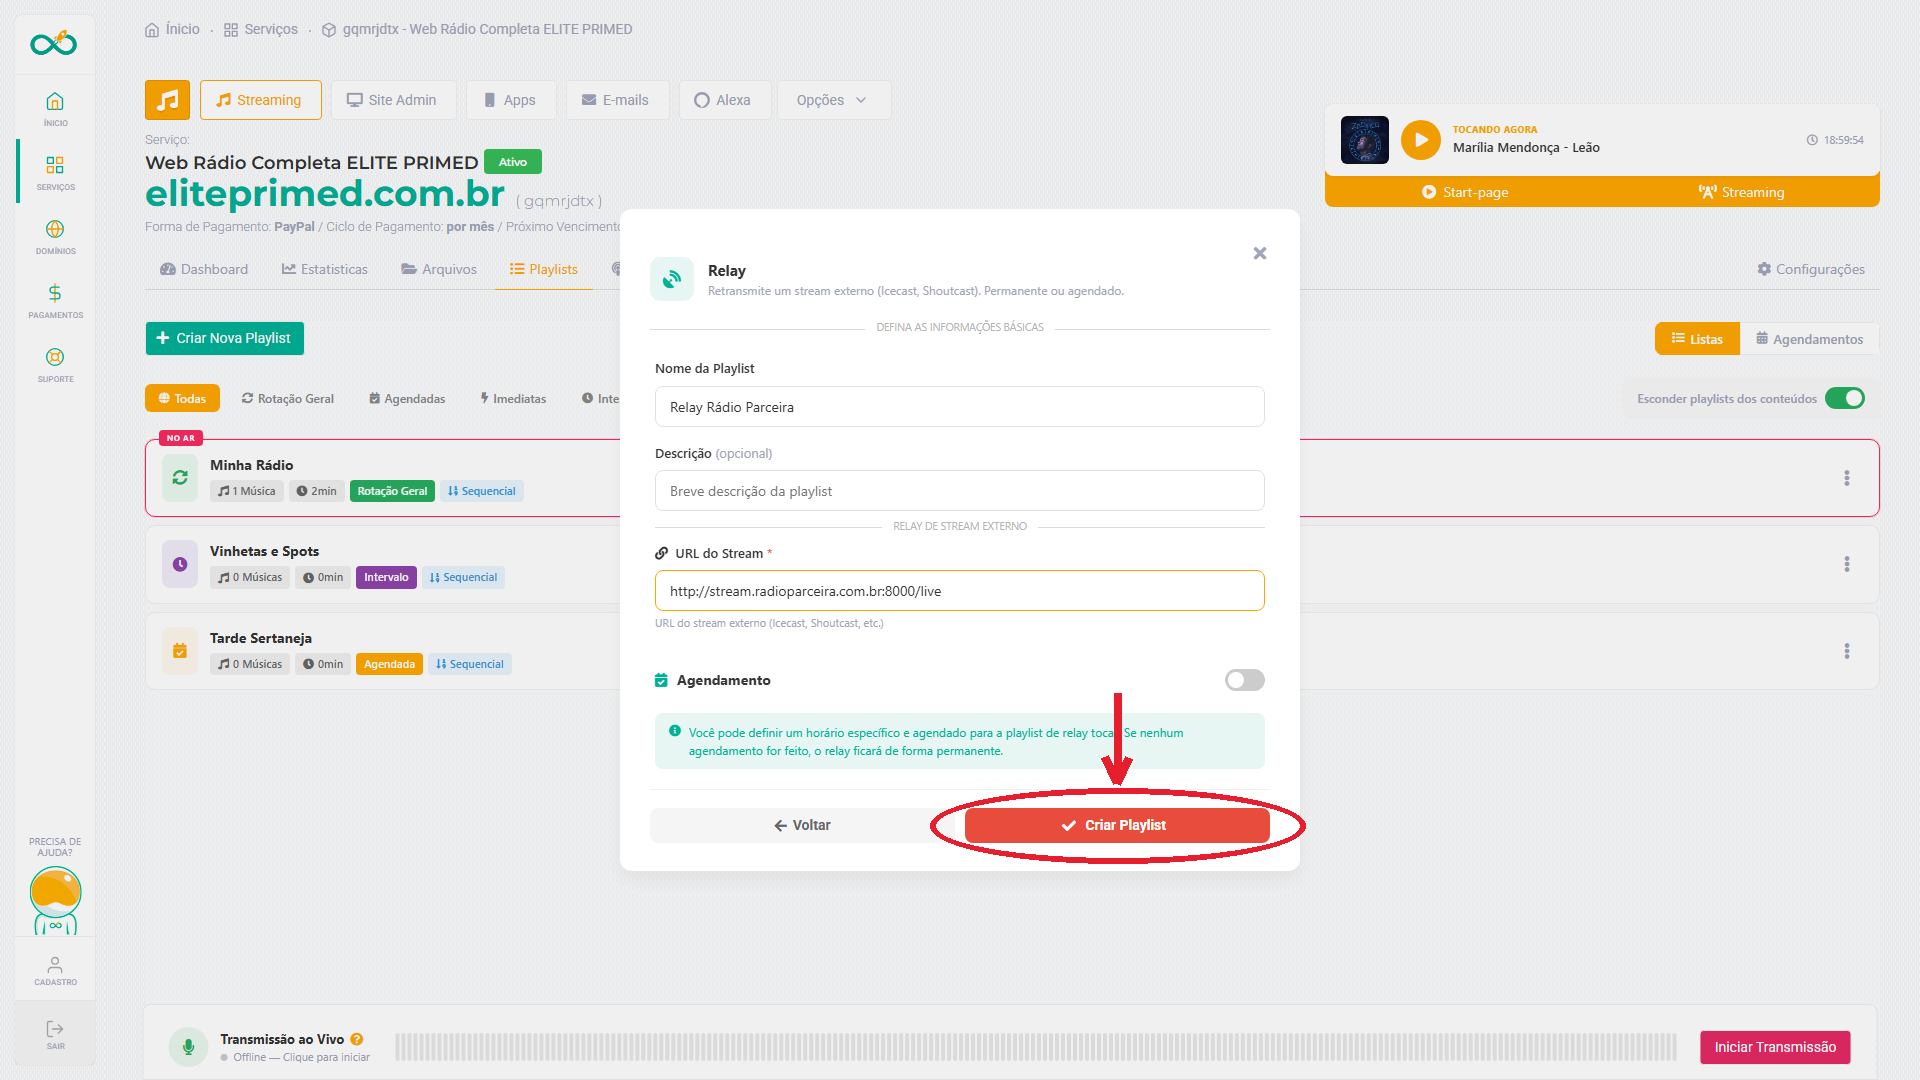Click the Relay broadcast icon in dialog
The image size is (1920, 1080).
[x=672, y=279]
